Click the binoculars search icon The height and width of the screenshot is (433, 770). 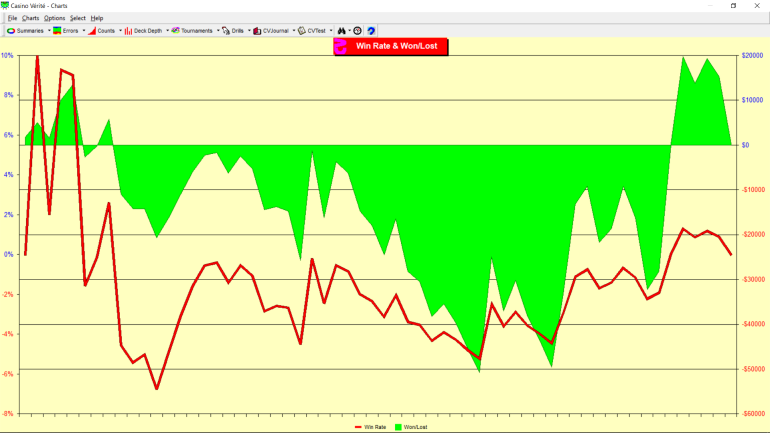click(341, 31)
